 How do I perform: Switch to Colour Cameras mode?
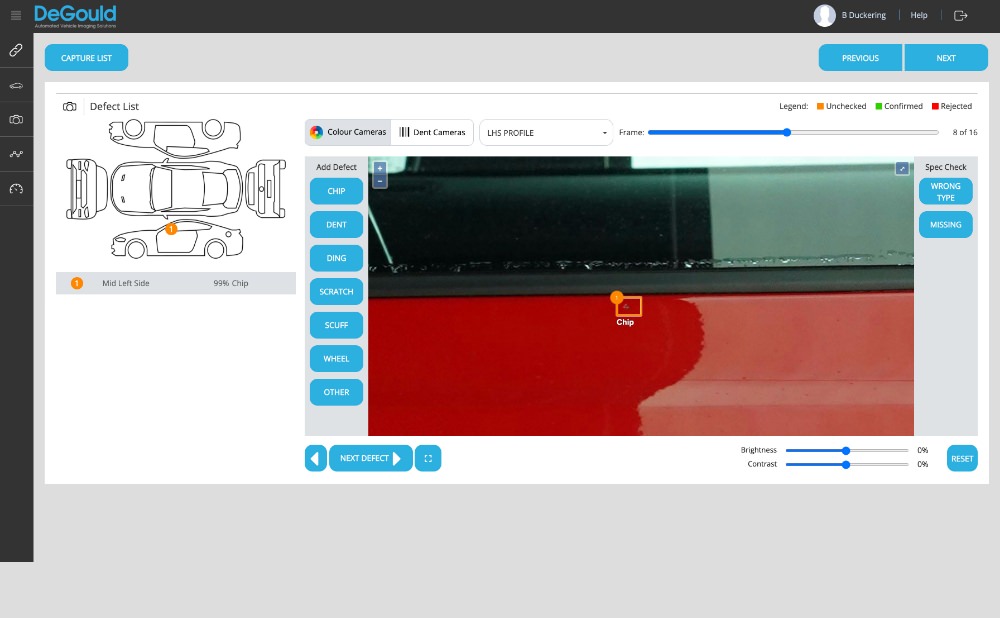pyautogui.click(x=348, y=132)
